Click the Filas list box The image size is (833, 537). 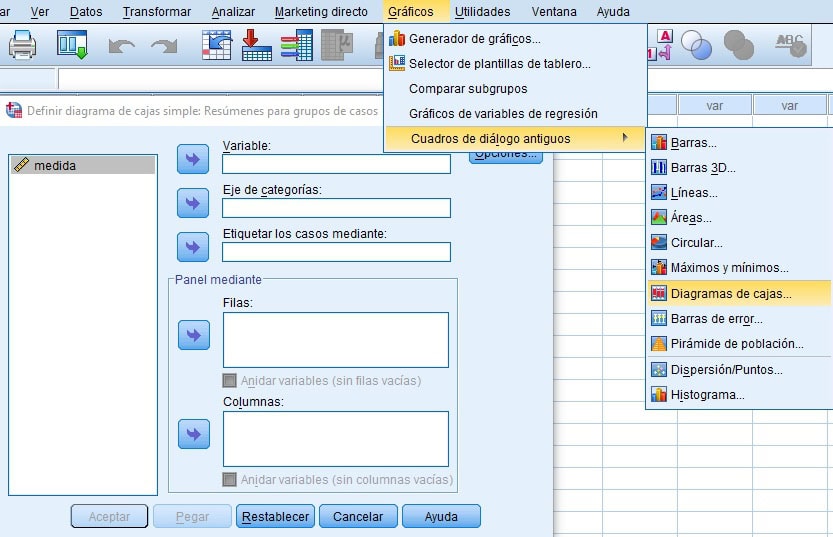(x=336, y=340)
